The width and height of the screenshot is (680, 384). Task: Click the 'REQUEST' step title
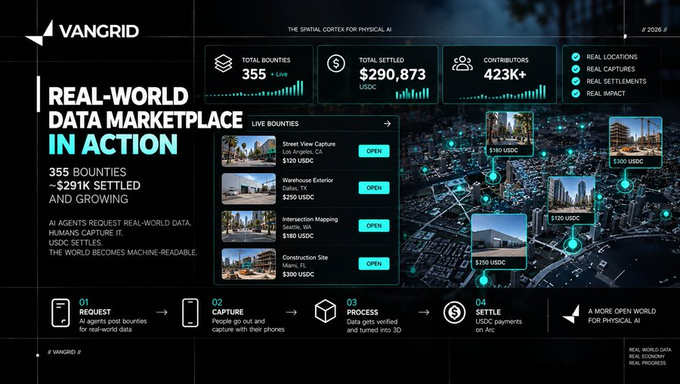point(95,312)
